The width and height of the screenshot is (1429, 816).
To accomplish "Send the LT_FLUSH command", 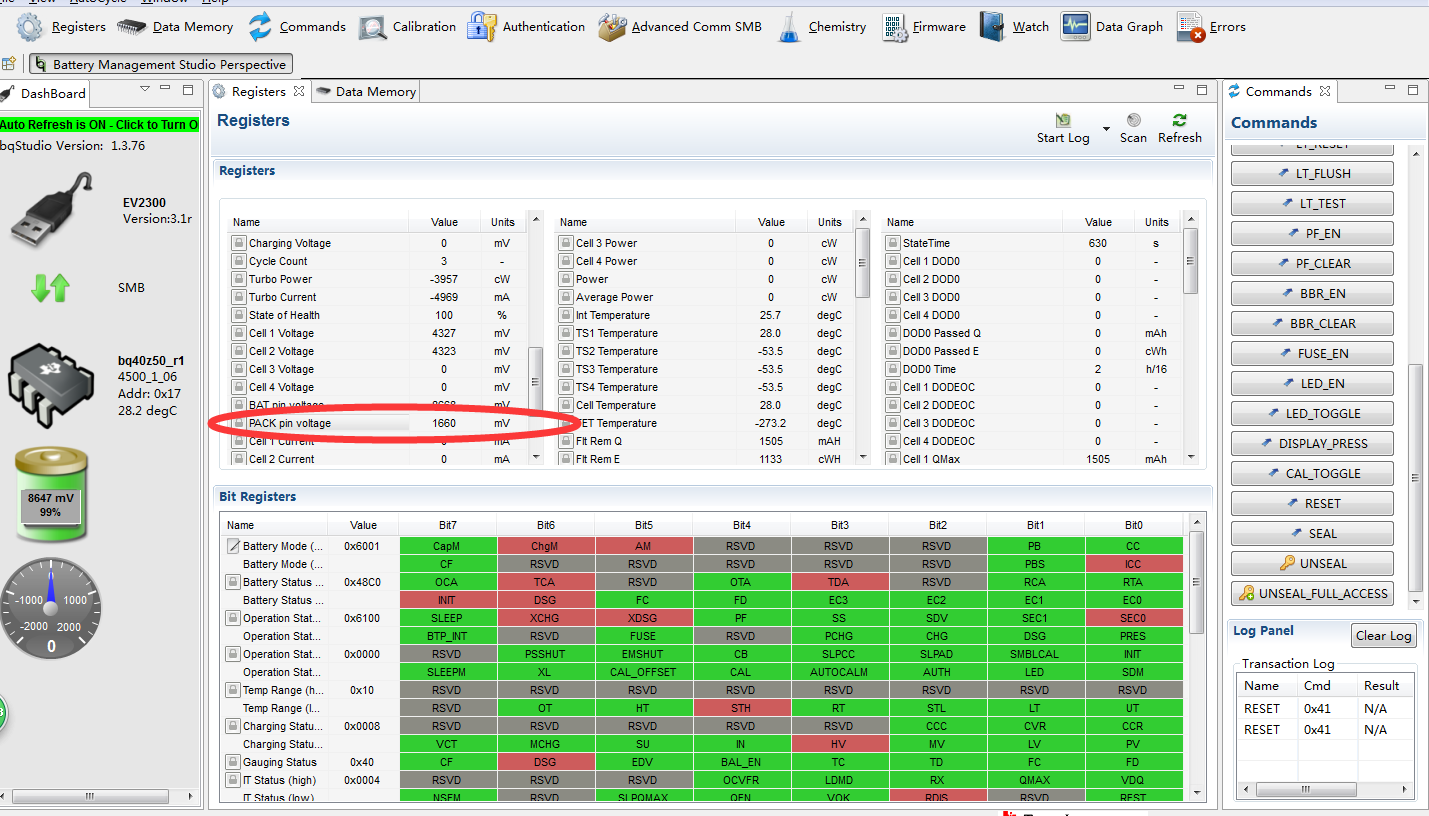I will coord(1312,174).
